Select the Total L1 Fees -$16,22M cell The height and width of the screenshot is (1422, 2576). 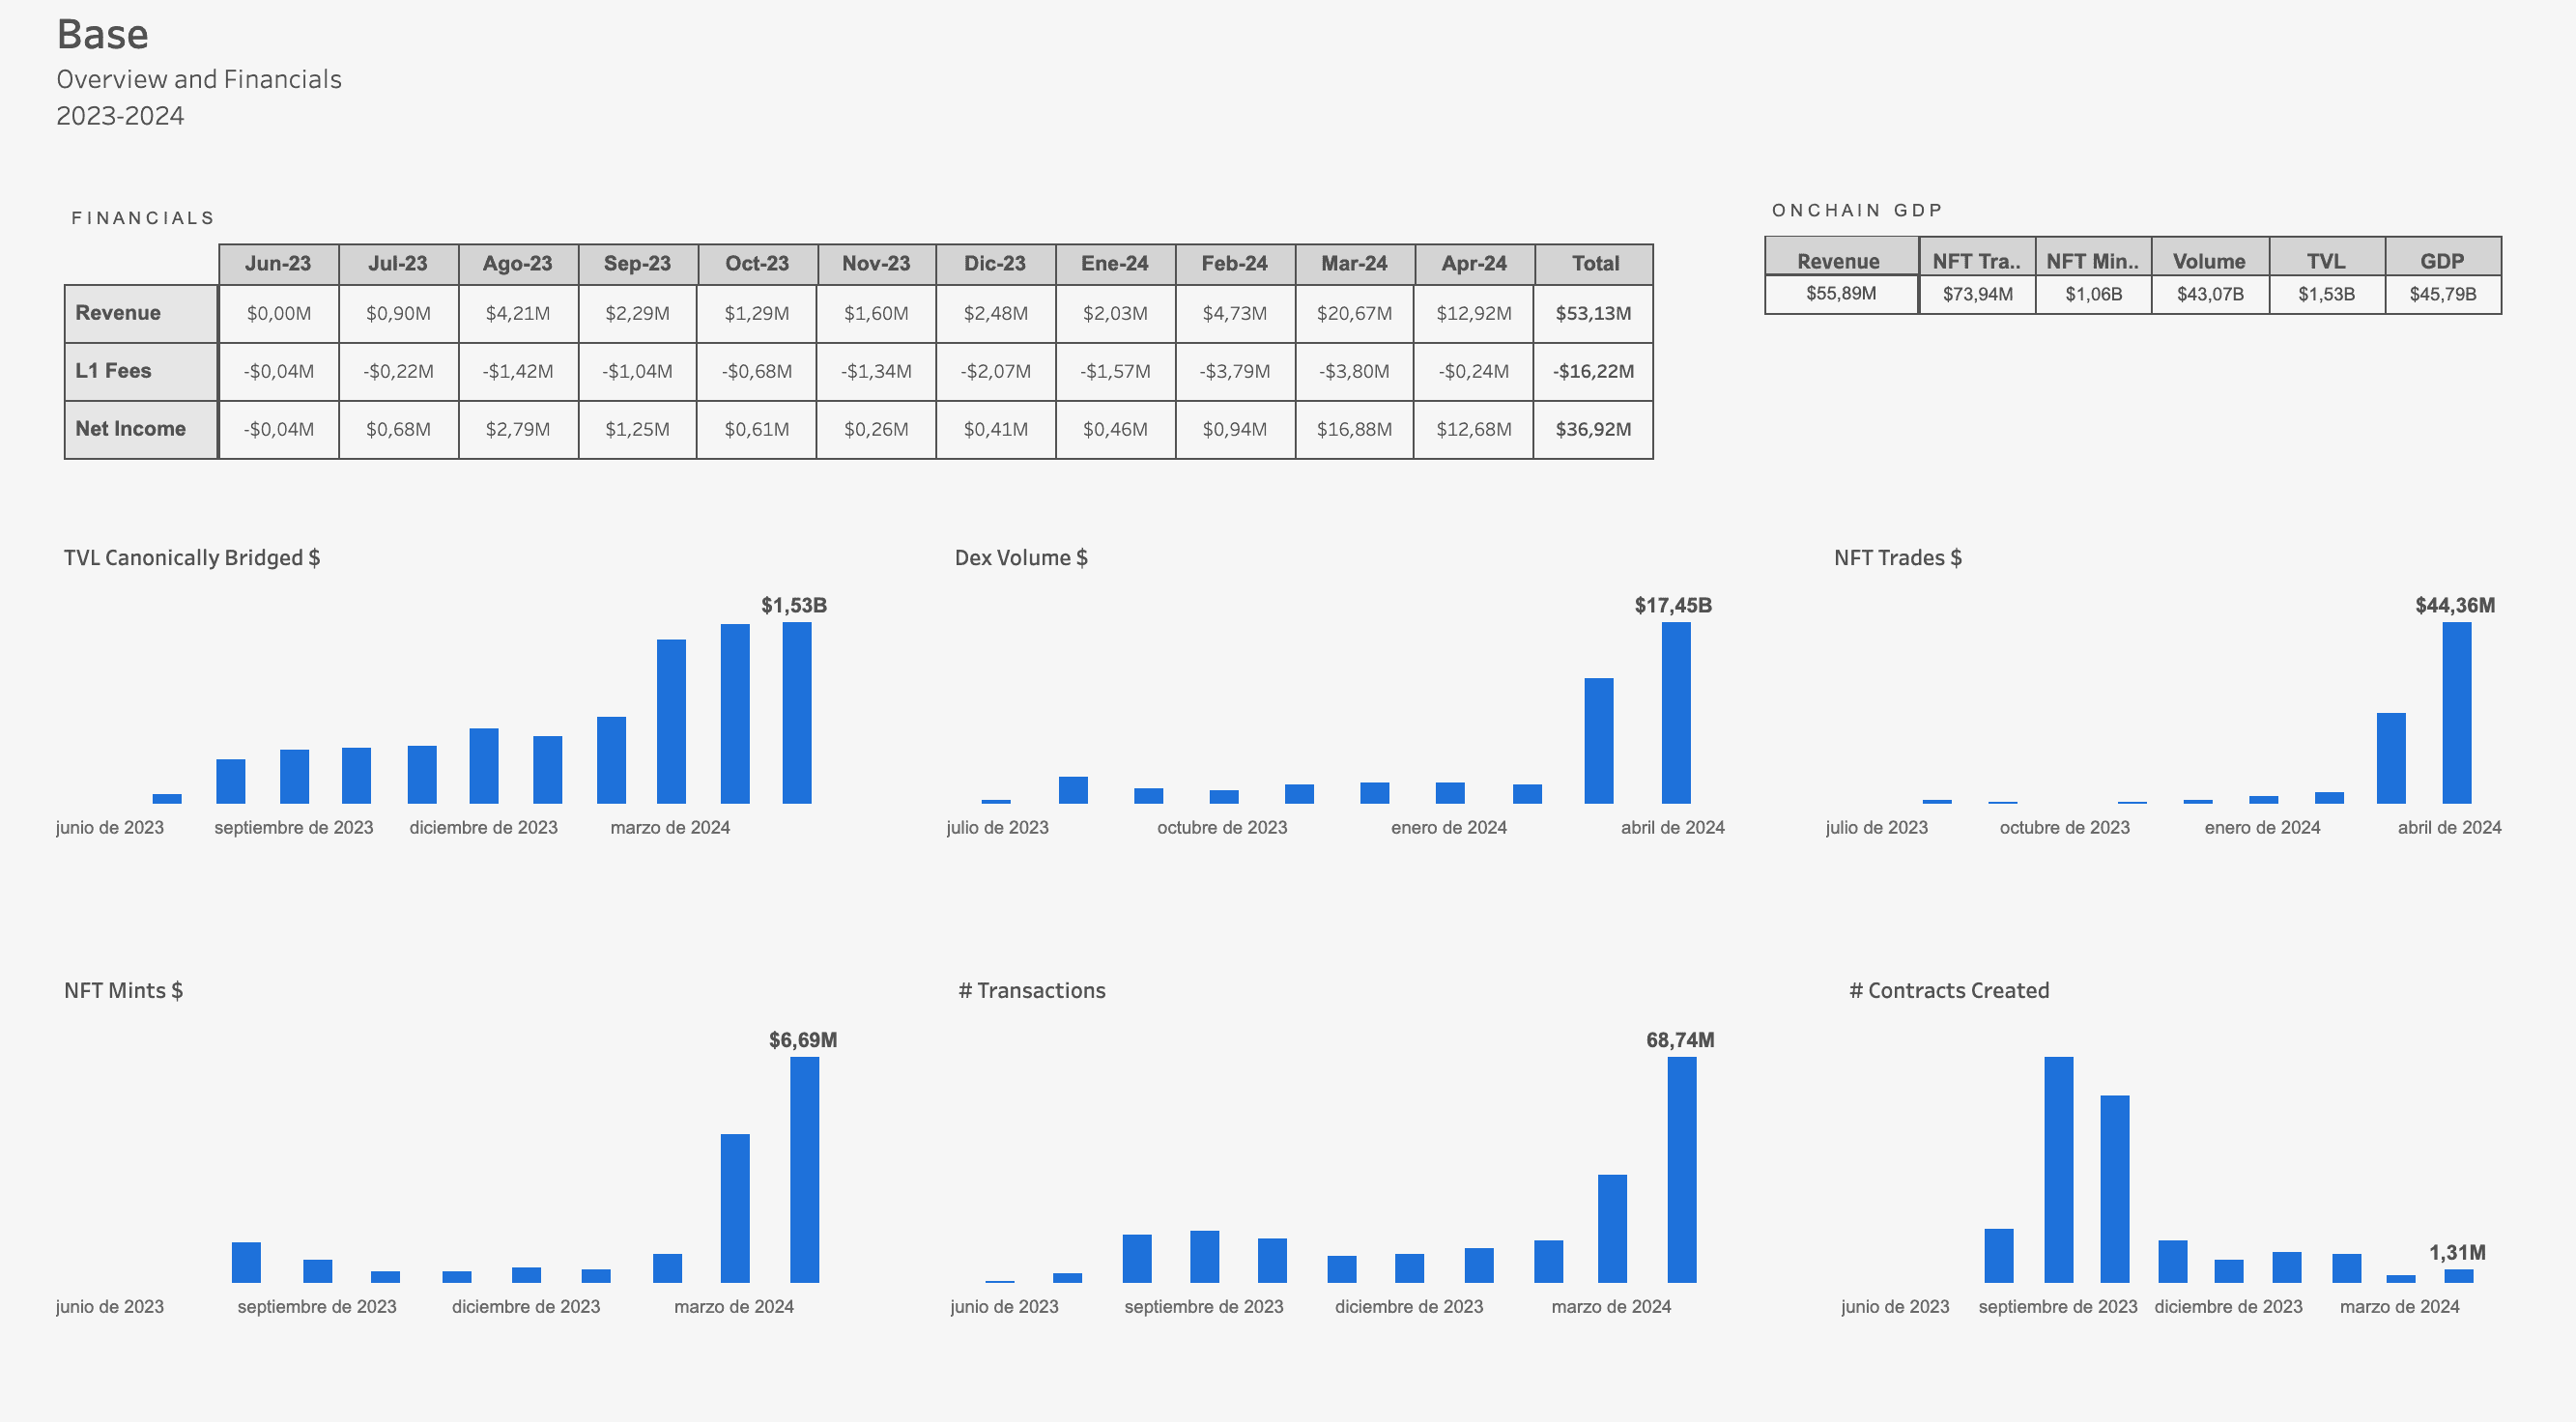pos(1593,371)
